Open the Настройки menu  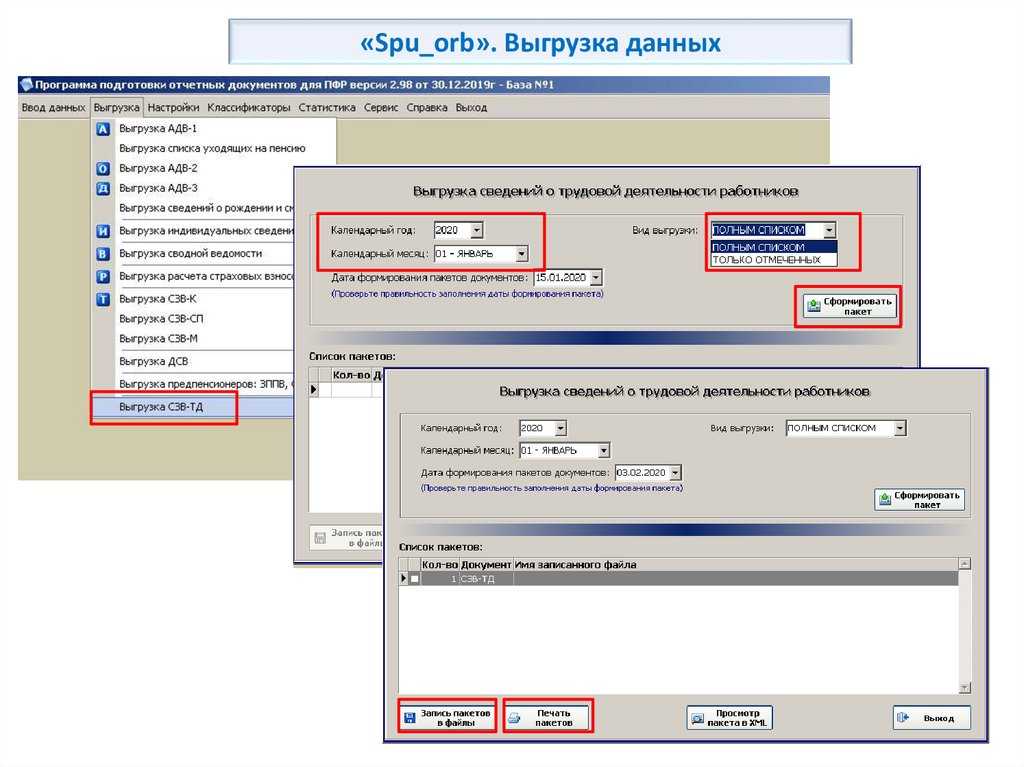tap(173, 108)
